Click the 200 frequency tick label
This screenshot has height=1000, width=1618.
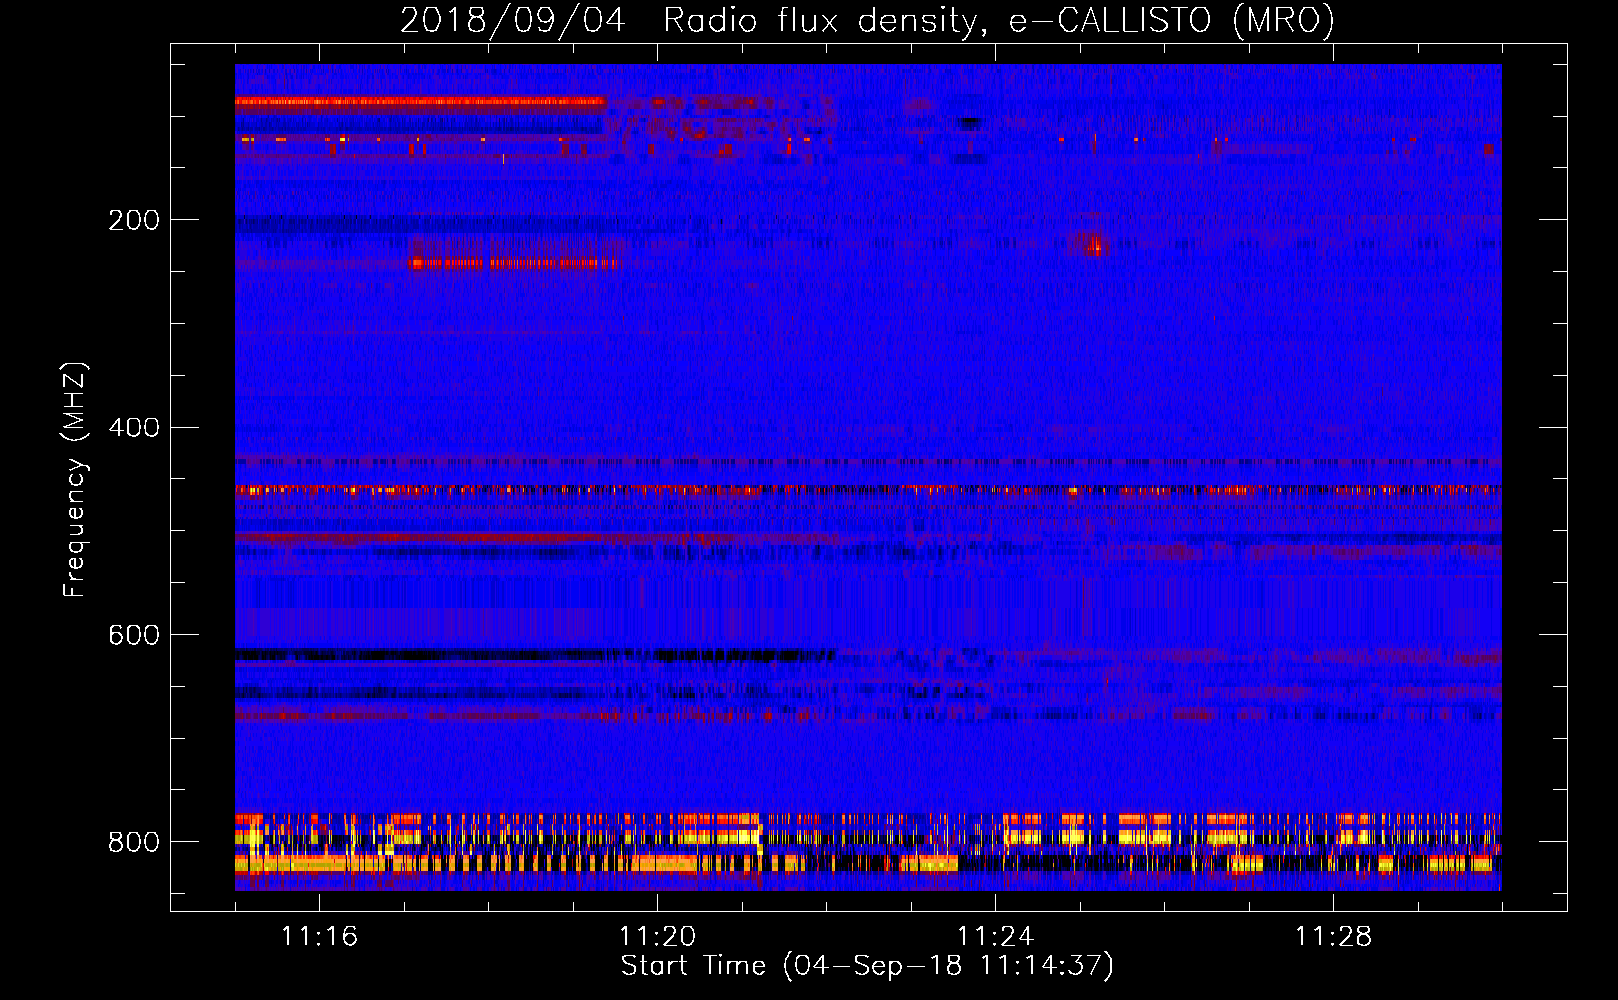coord(134,220)
